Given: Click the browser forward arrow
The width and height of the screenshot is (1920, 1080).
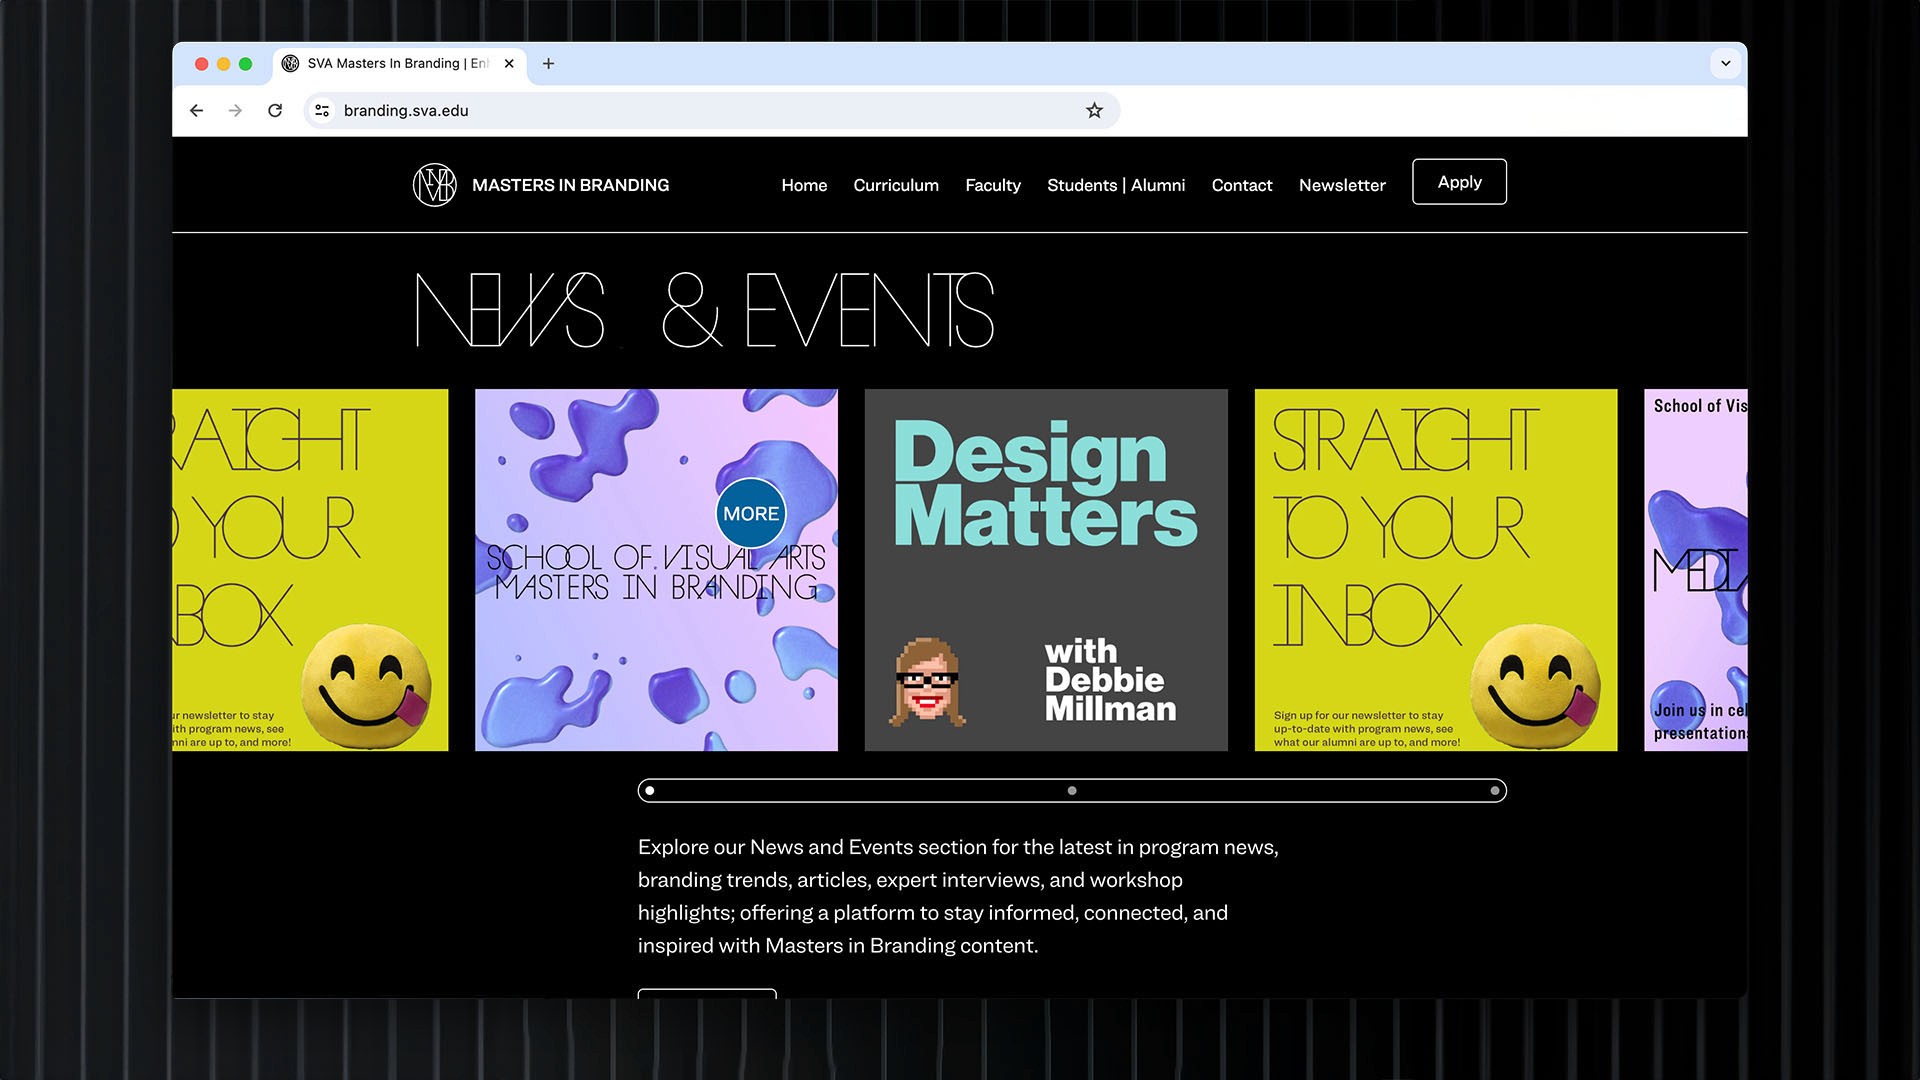Looking at the screenshot, I should [x=235, y=111].
